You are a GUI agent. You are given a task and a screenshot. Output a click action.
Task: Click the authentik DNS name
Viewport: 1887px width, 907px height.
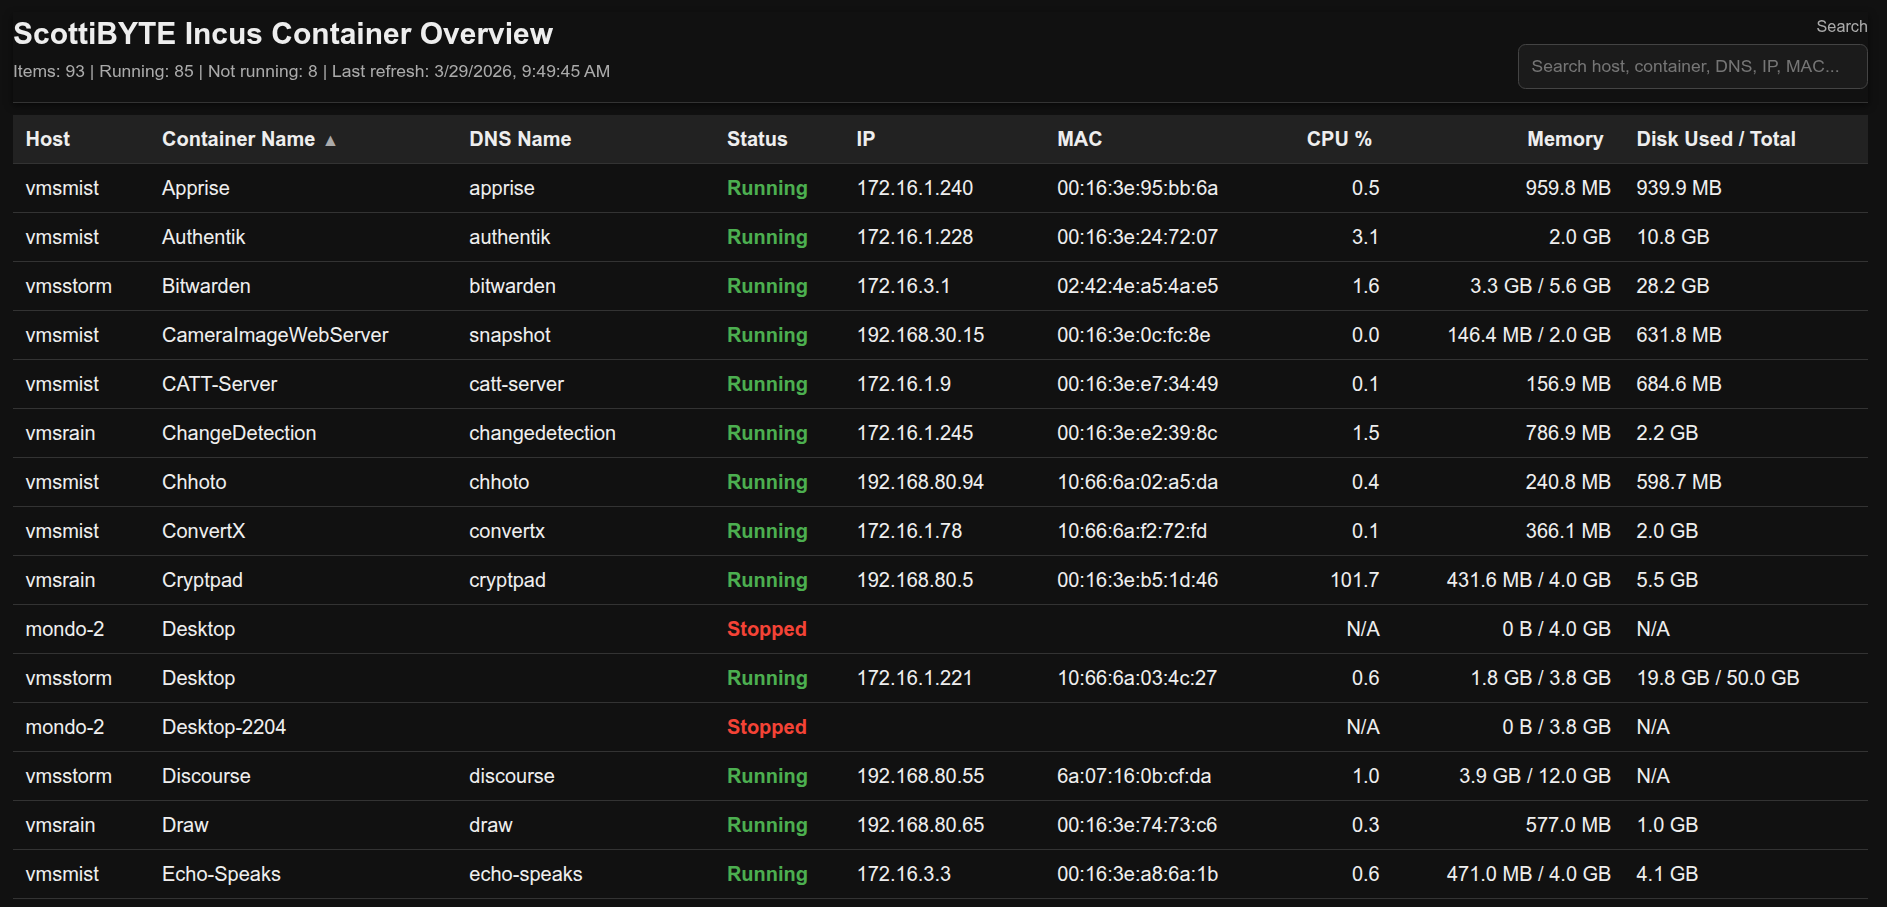coord(509,237)
